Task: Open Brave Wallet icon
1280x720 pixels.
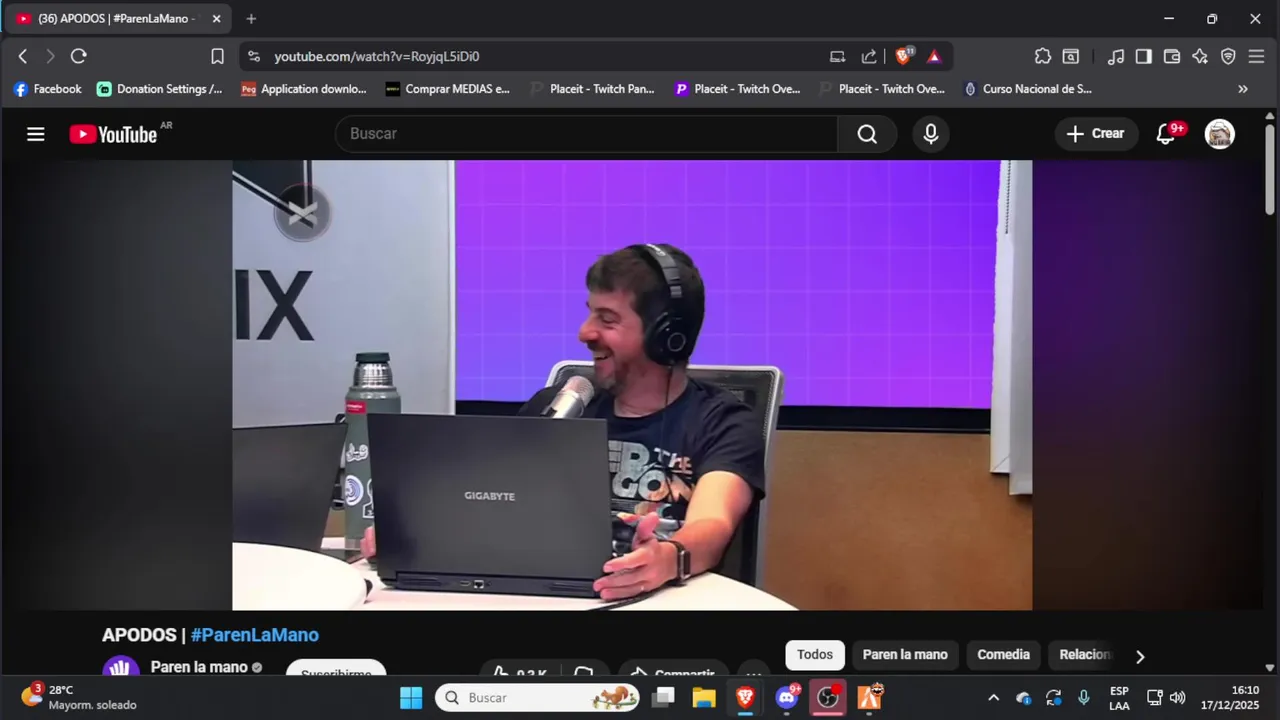Action: (1172, 57)
